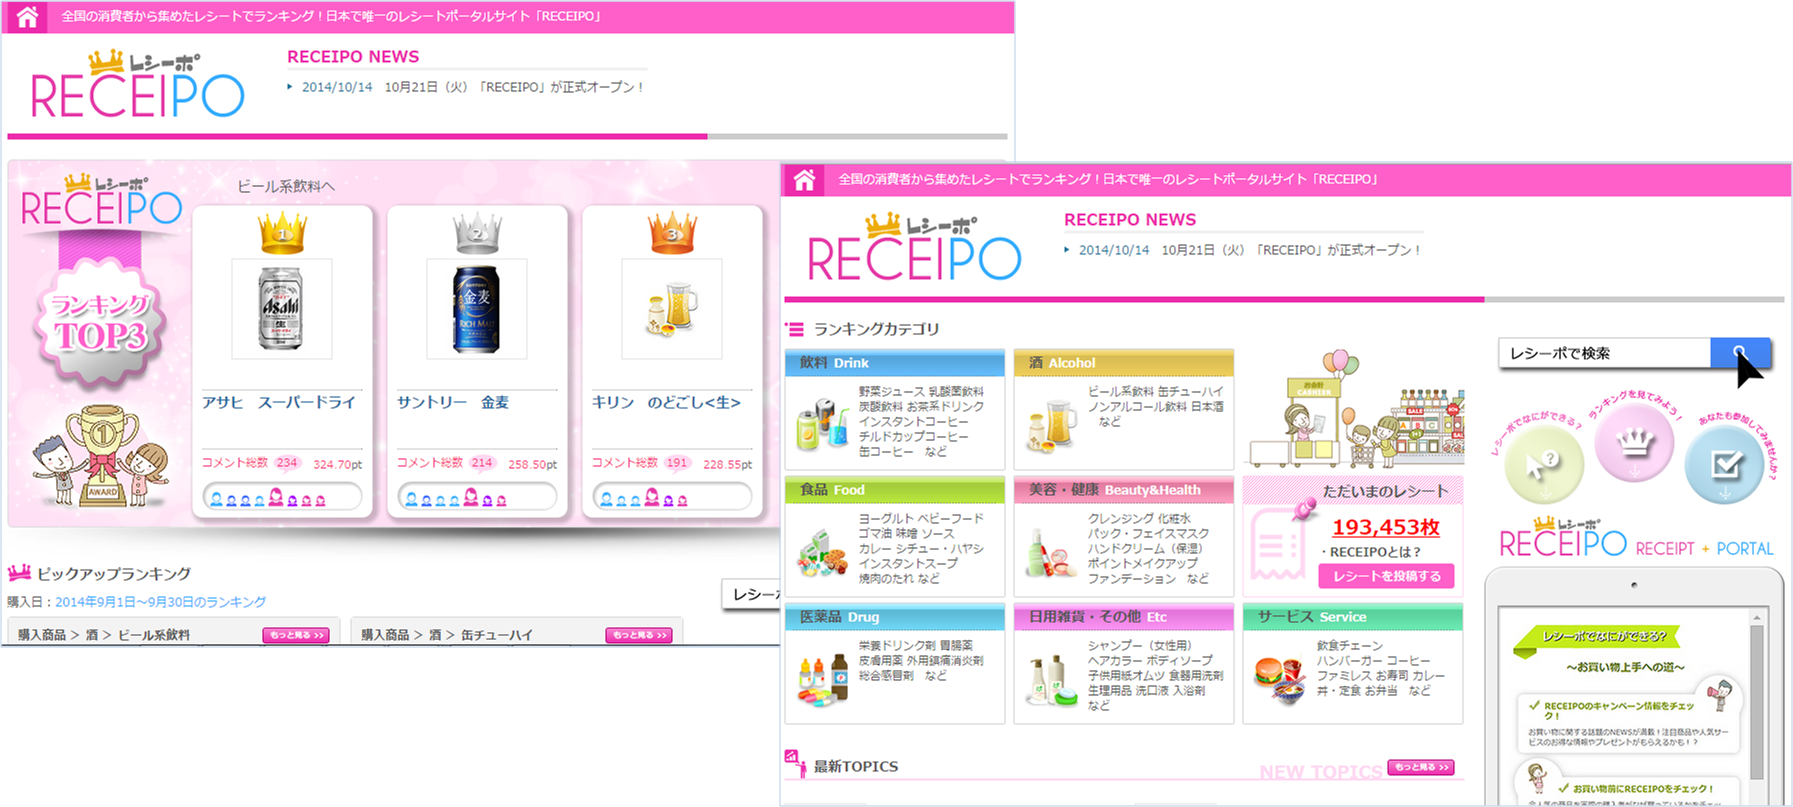
Task: Open the Drug category medicine bottles icon
Action: click(823, 678)
